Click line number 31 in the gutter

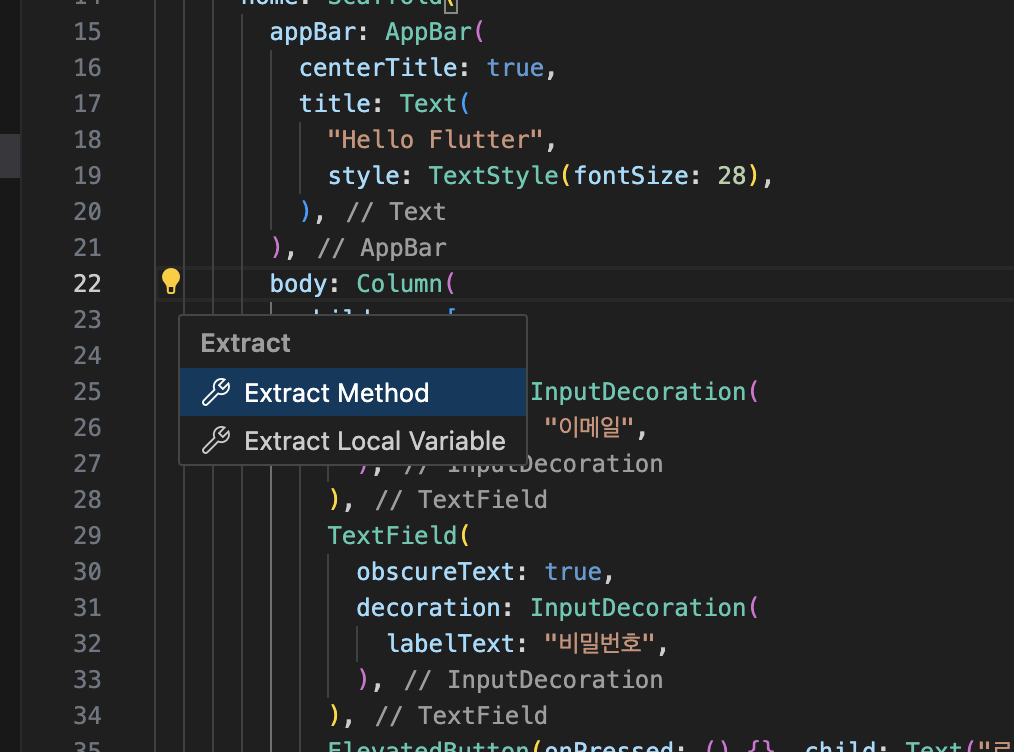click(x=87, y=608)
